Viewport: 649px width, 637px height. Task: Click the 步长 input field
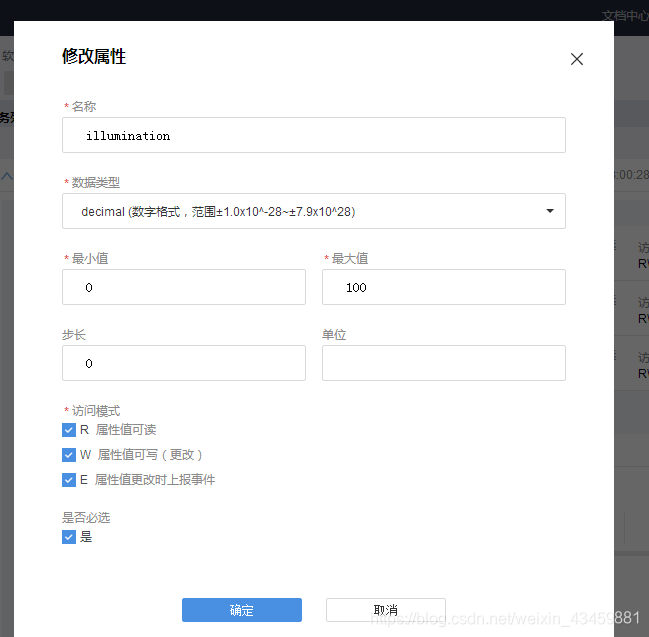click(x=184, y=363)
